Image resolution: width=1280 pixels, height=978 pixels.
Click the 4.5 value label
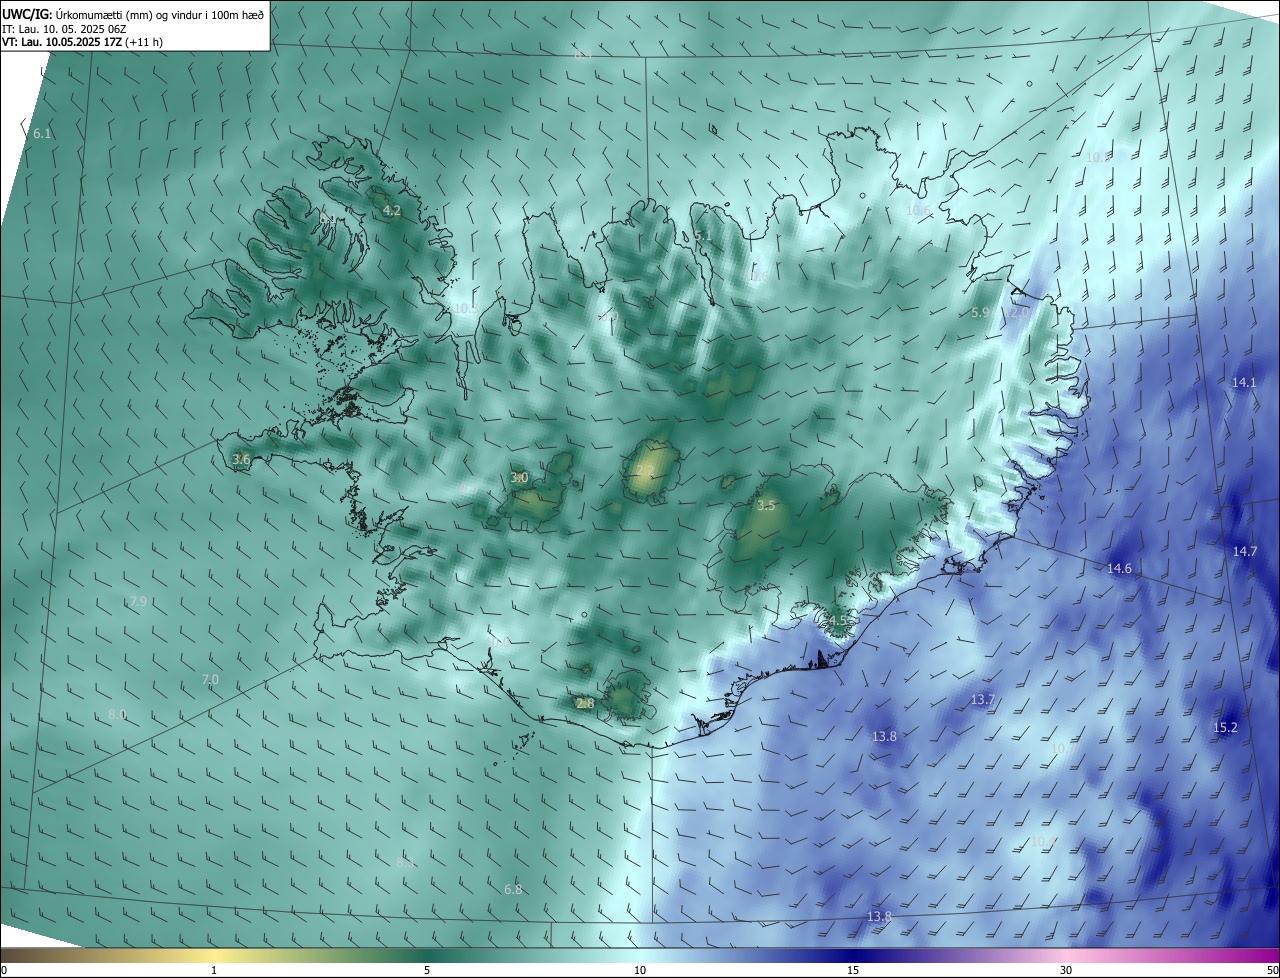pos(838,620)
